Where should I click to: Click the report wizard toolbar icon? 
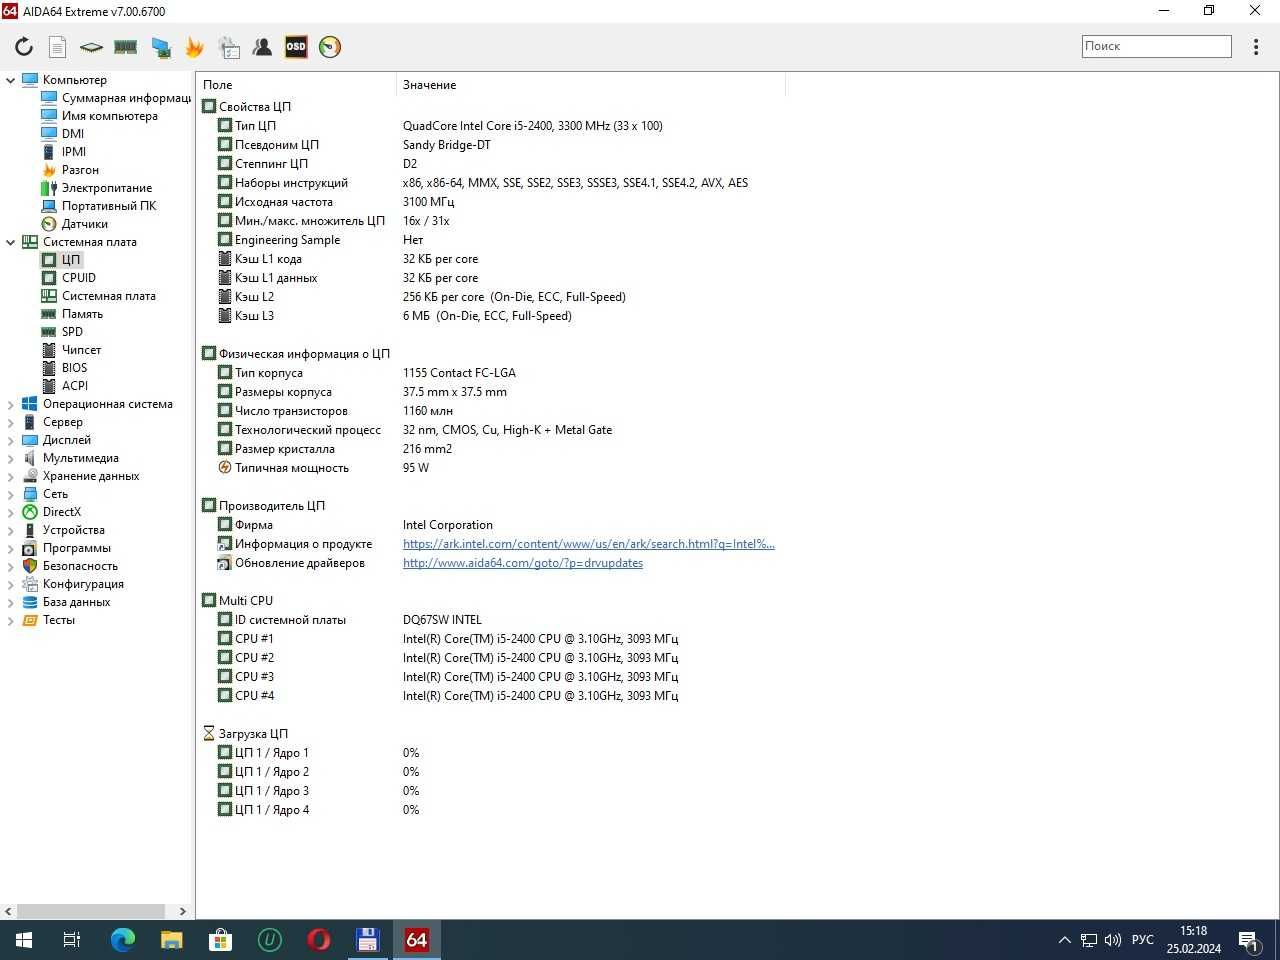(229, 47)
